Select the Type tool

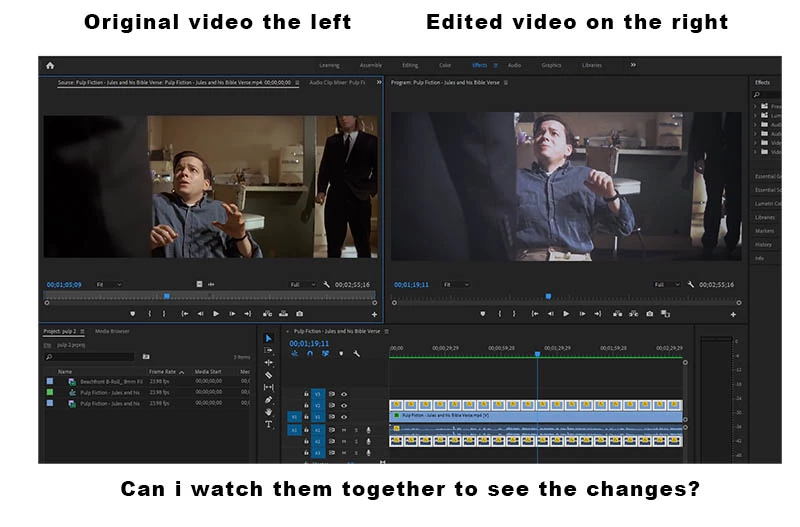(x=269, y=424)
